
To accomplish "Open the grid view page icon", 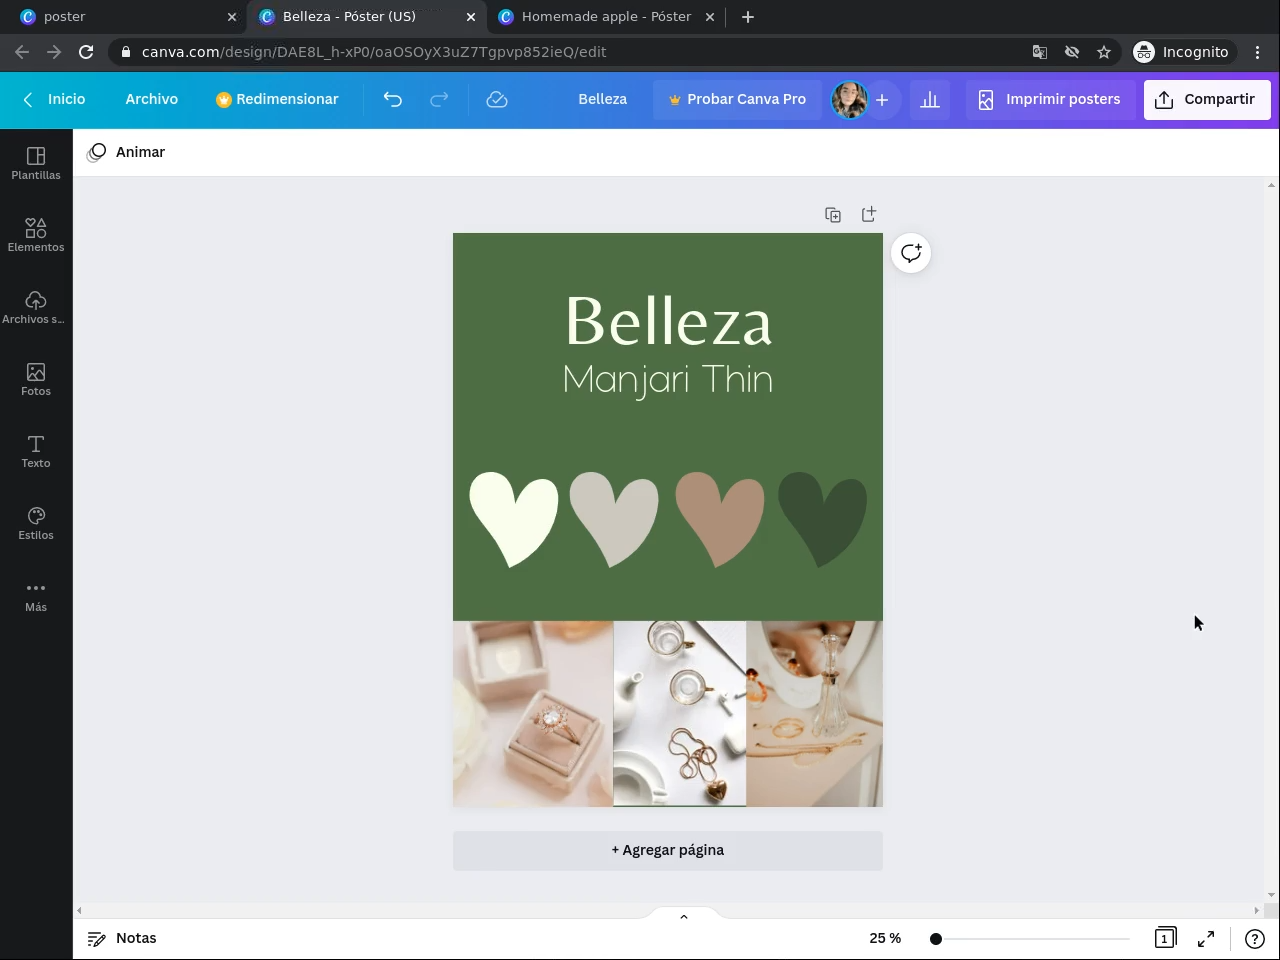I will [1165, 938].
